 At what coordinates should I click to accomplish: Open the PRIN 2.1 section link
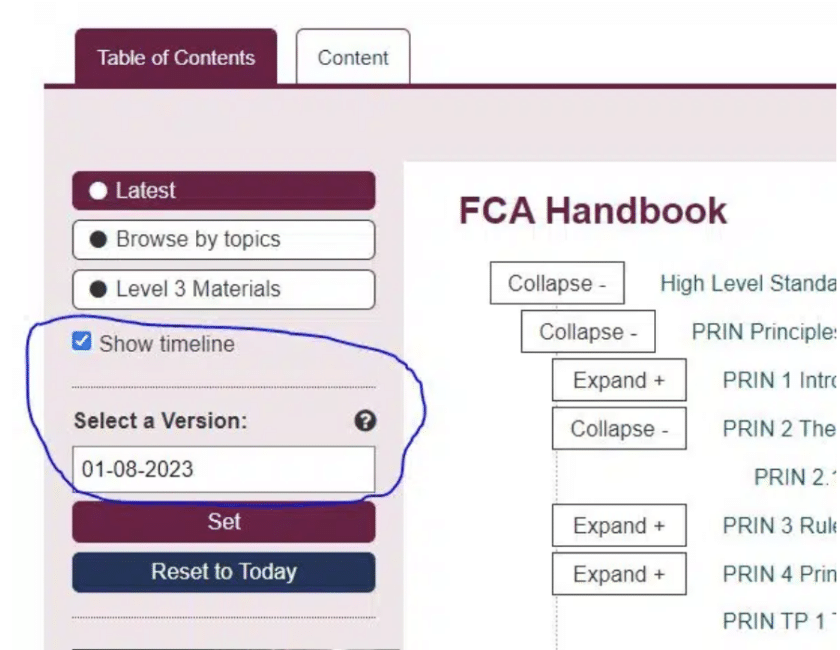point(794,478)
